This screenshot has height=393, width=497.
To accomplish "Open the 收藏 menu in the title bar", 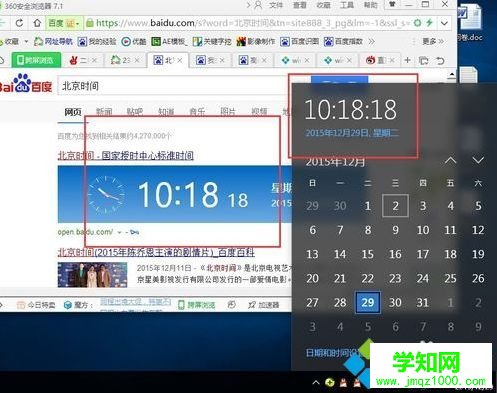I will 323,5.
